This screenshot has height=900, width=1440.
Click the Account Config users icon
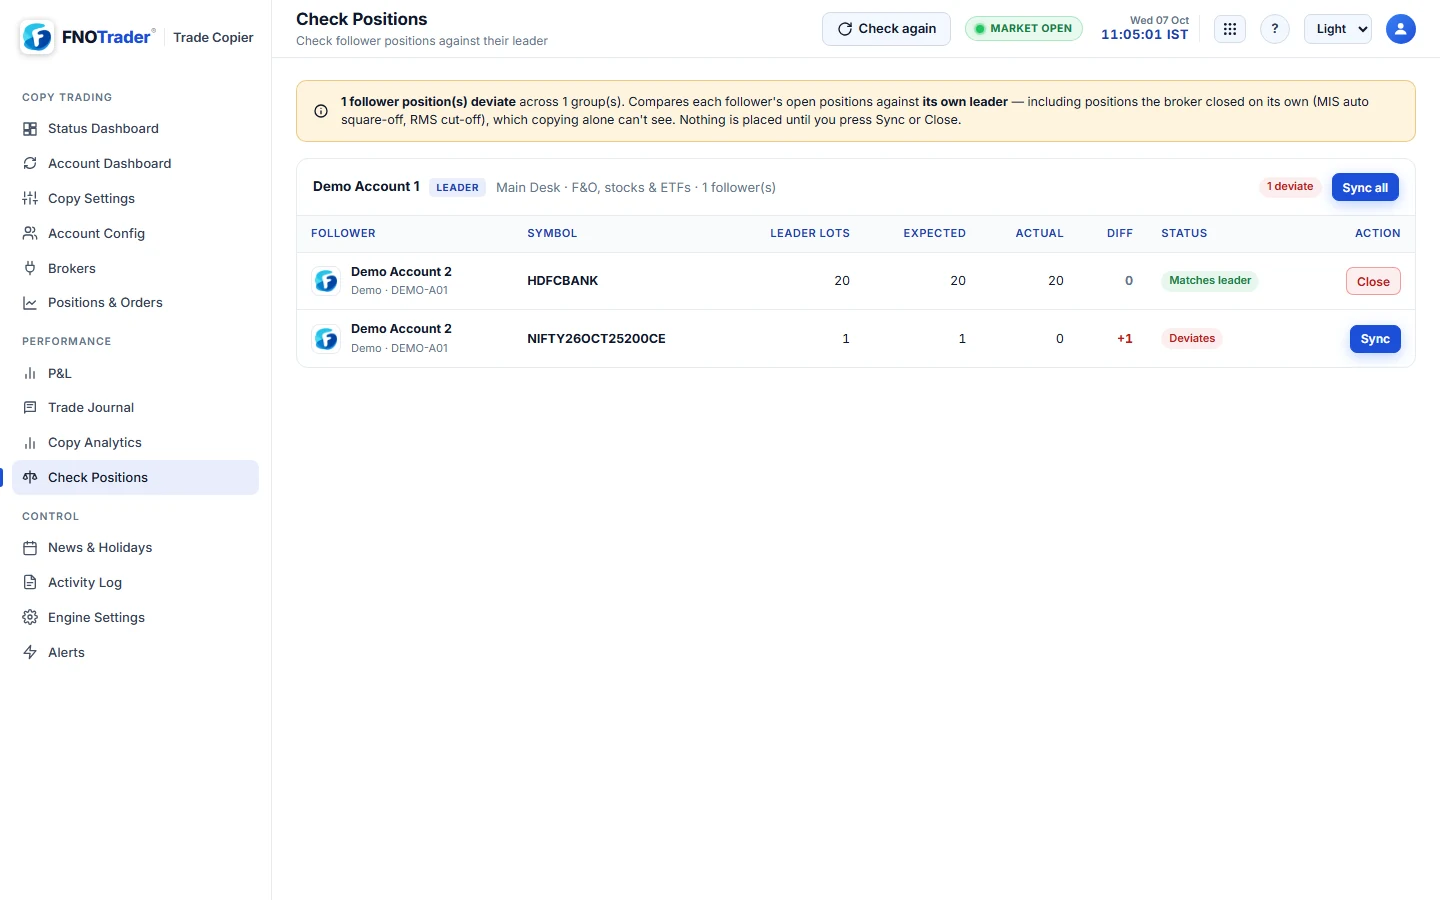(x=30, y=233)
